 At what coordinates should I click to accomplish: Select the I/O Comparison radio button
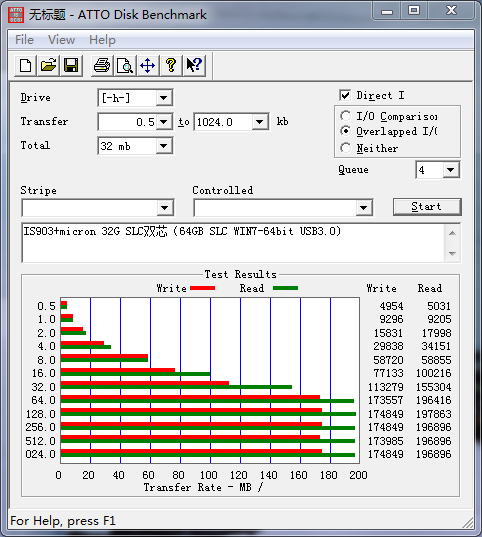345,116
